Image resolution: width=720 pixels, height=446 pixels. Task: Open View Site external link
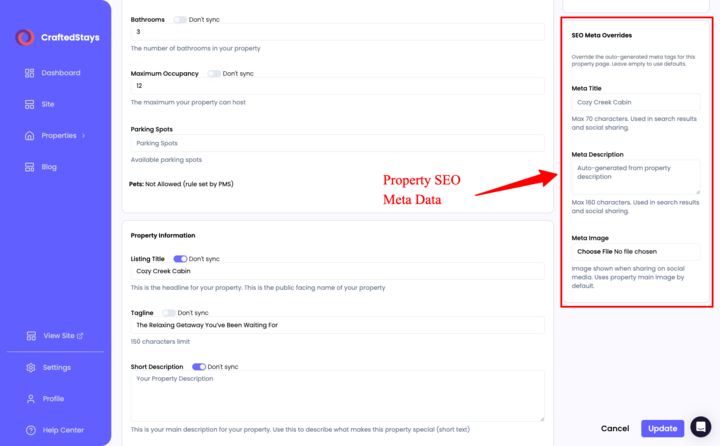pos(63,336)
